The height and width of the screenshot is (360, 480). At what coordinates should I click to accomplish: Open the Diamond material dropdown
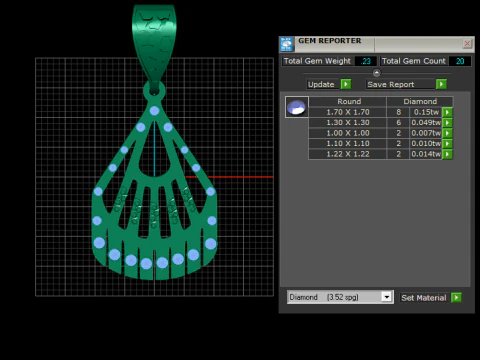387,297
